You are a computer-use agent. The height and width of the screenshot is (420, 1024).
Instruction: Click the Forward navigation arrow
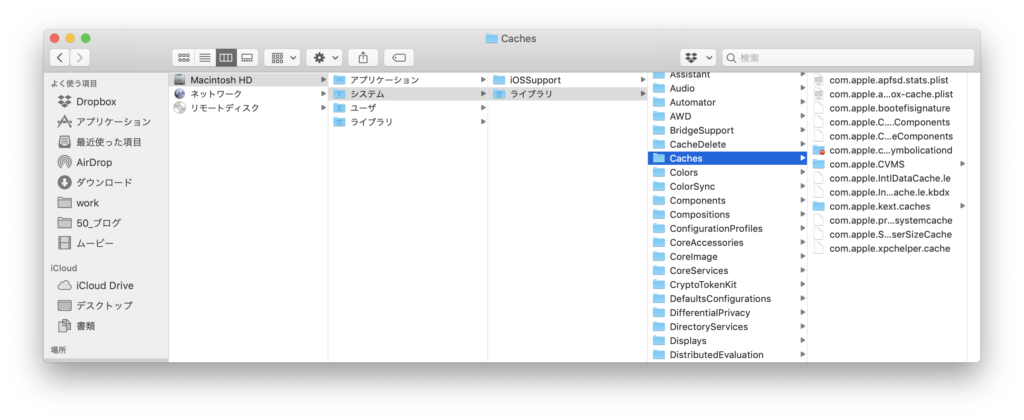80,58
